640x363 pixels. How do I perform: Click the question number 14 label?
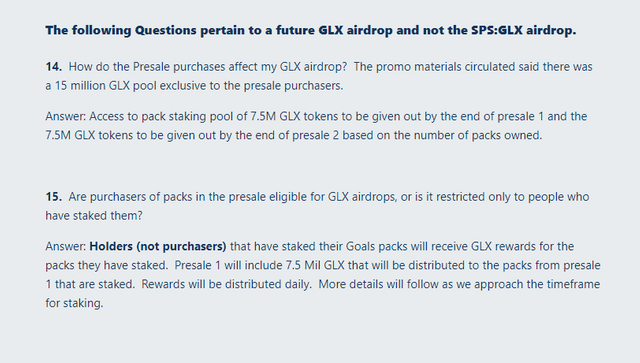pyautogui.click(x=53, y=67)
